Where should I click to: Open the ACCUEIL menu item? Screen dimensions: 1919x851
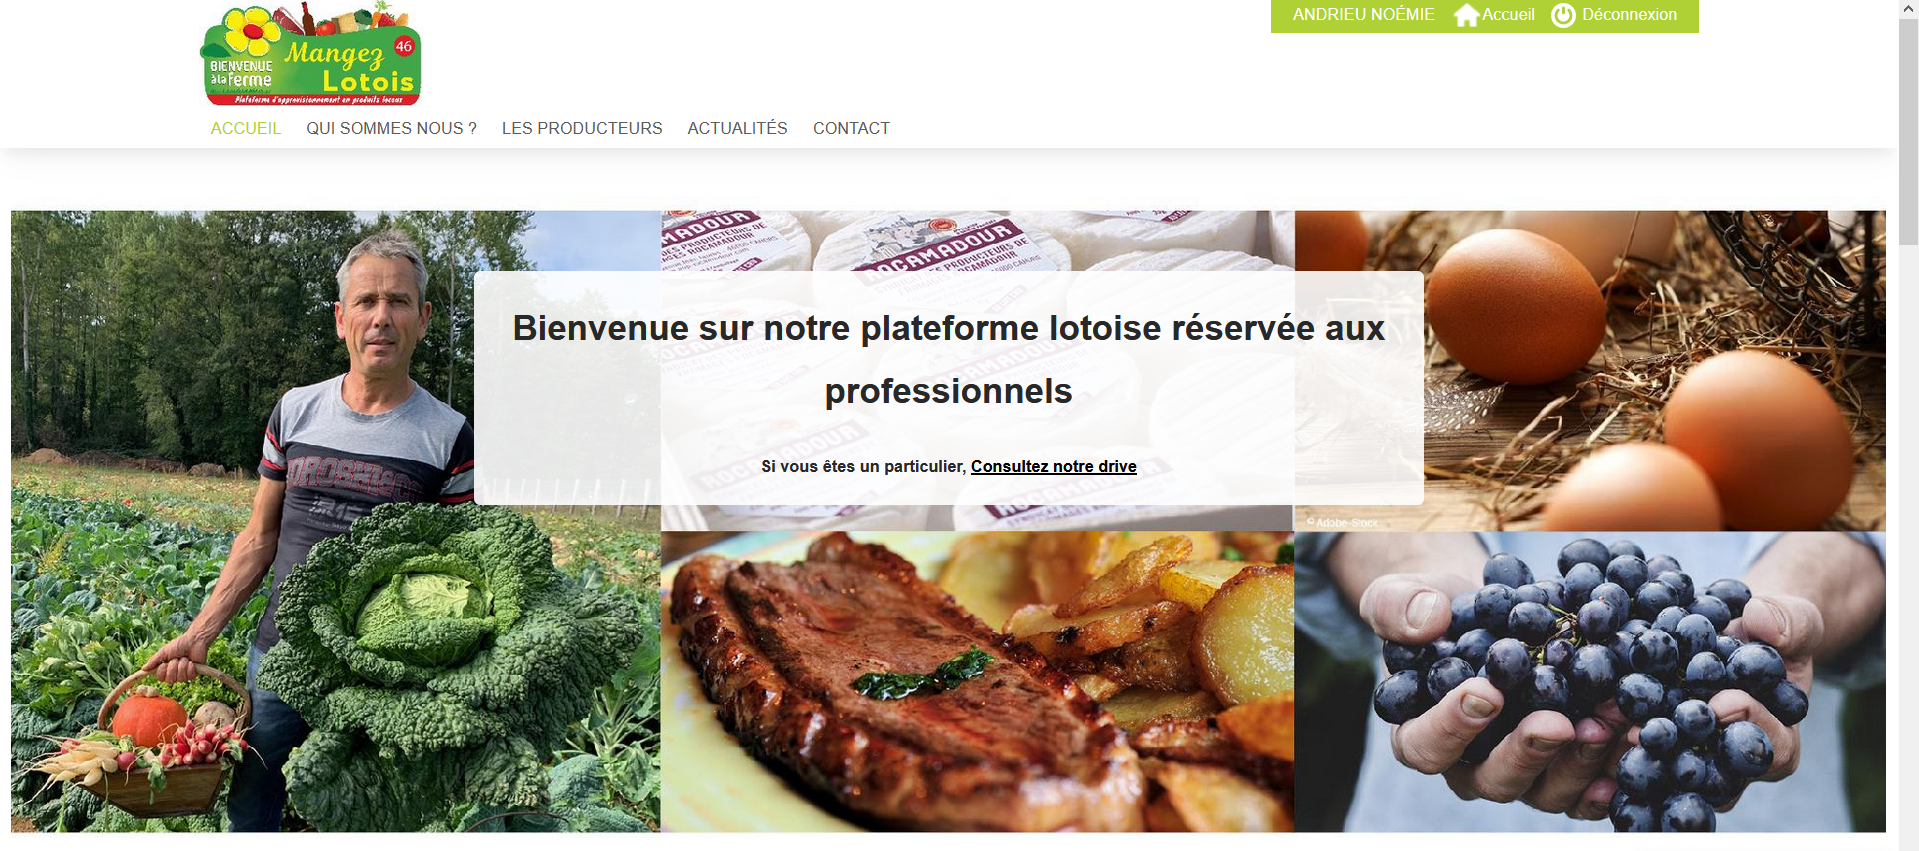[x=246, y=128]
